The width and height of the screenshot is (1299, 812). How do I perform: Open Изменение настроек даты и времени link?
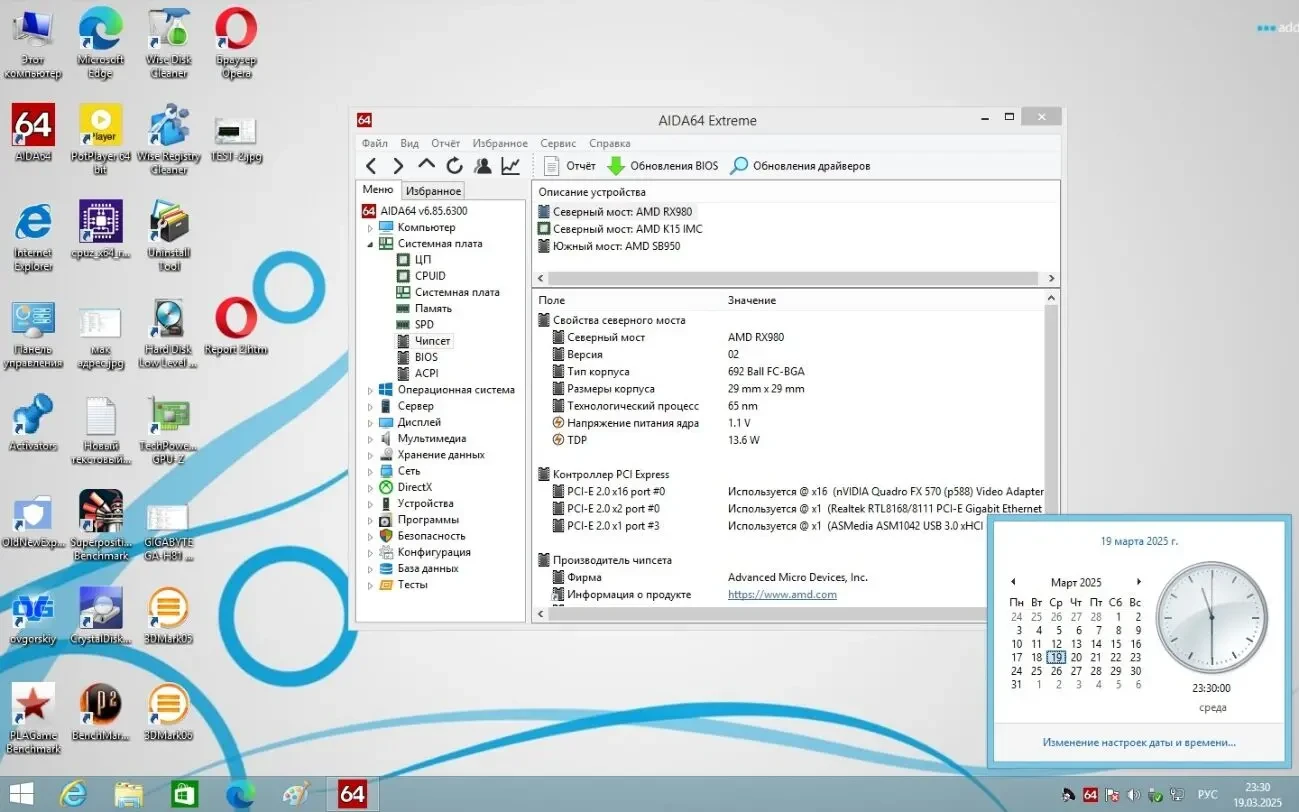1139,742
